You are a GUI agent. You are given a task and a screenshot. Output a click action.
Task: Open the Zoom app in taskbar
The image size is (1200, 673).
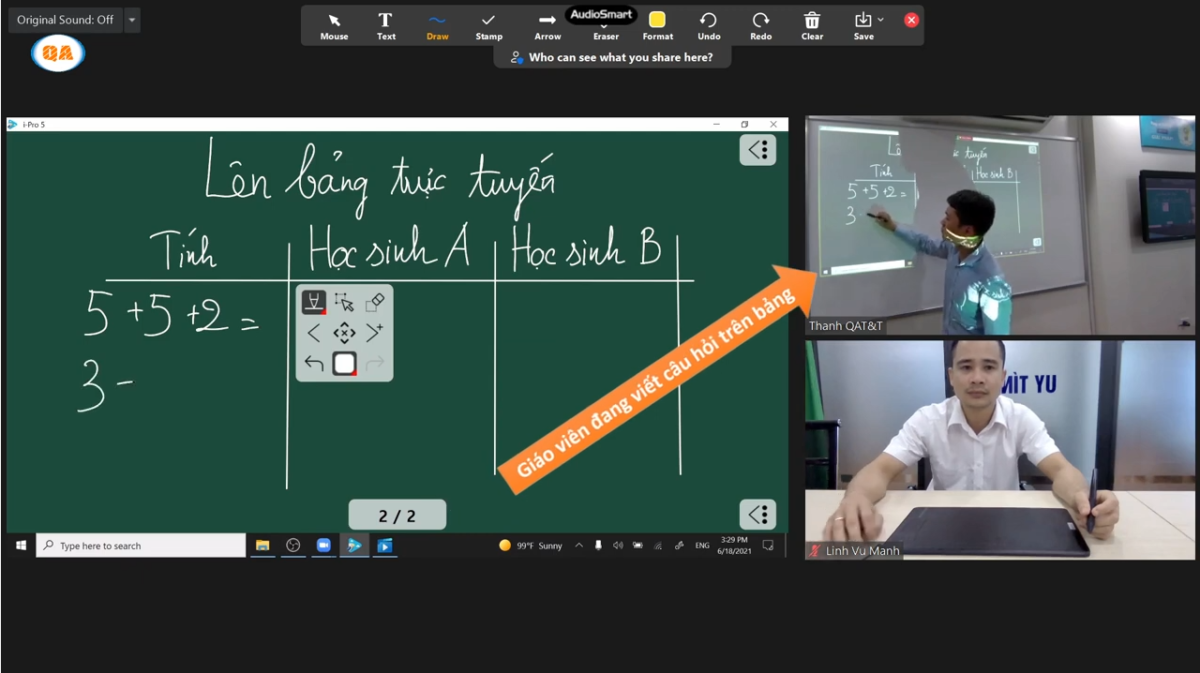[x=323, y=545]
